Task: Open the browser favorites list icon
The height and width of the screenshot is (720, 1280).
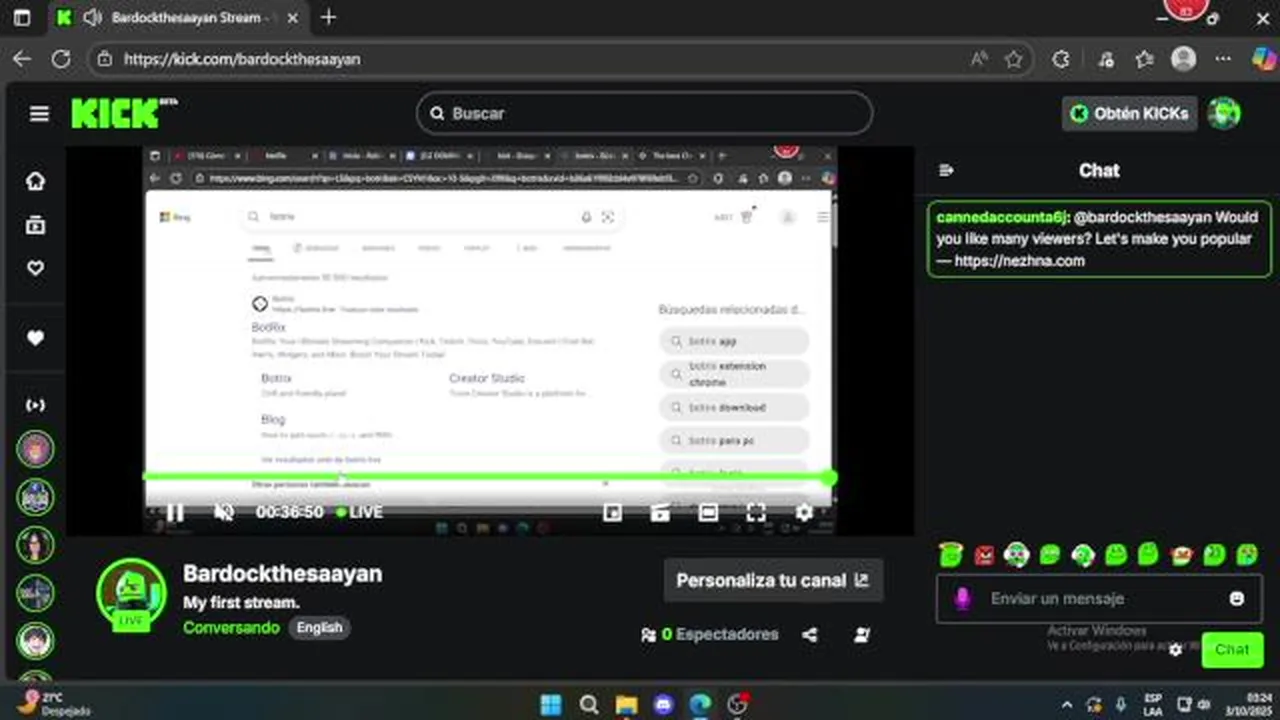Action: click(x=1145, y=59)
